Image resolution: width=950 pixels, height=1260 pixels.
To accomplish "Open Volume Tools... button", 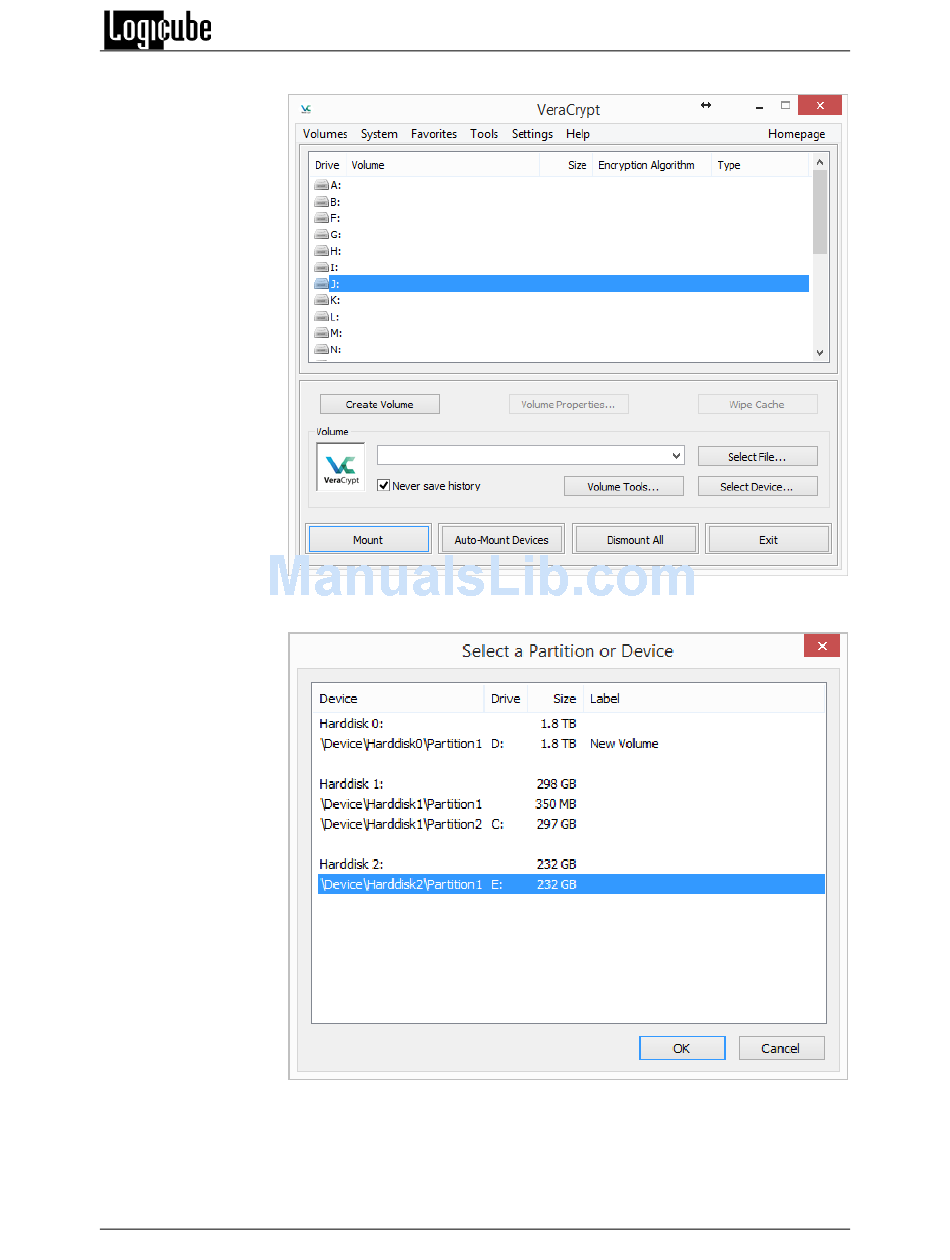I will click(624, 486).
